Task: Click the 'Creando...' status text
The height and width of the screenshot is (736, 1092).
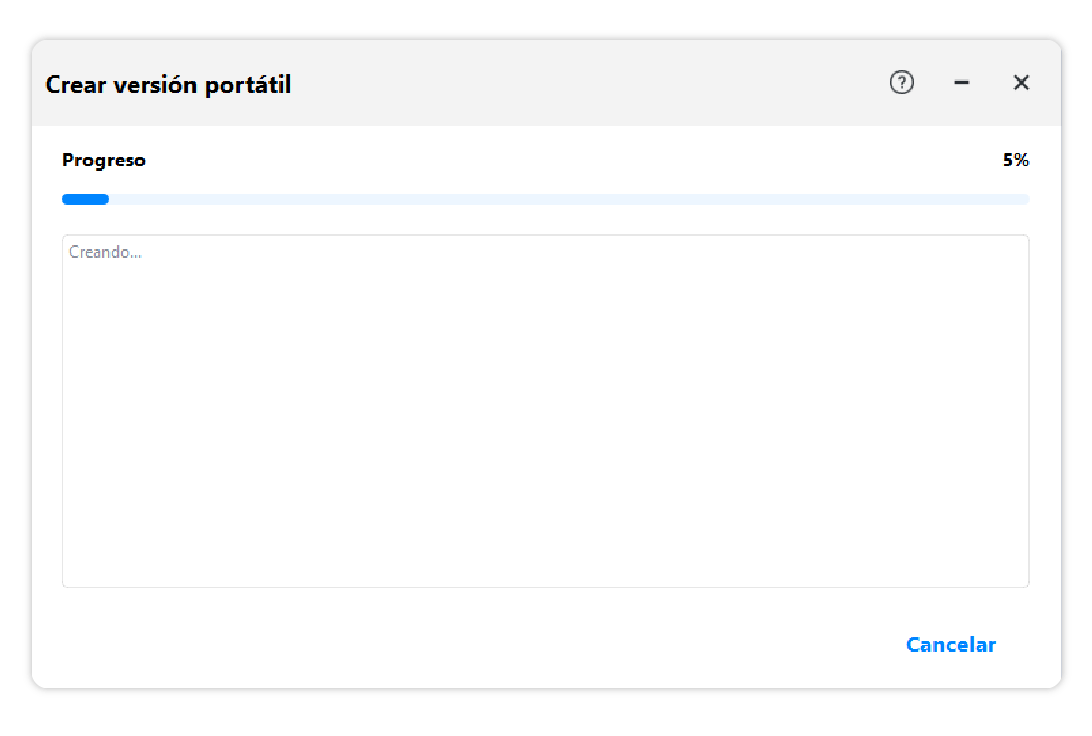Action: [x=105, y=253]
